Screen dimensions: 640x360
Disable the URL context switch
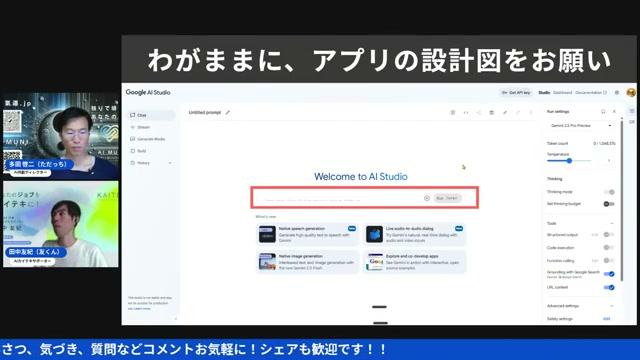[x=609, y=287]
